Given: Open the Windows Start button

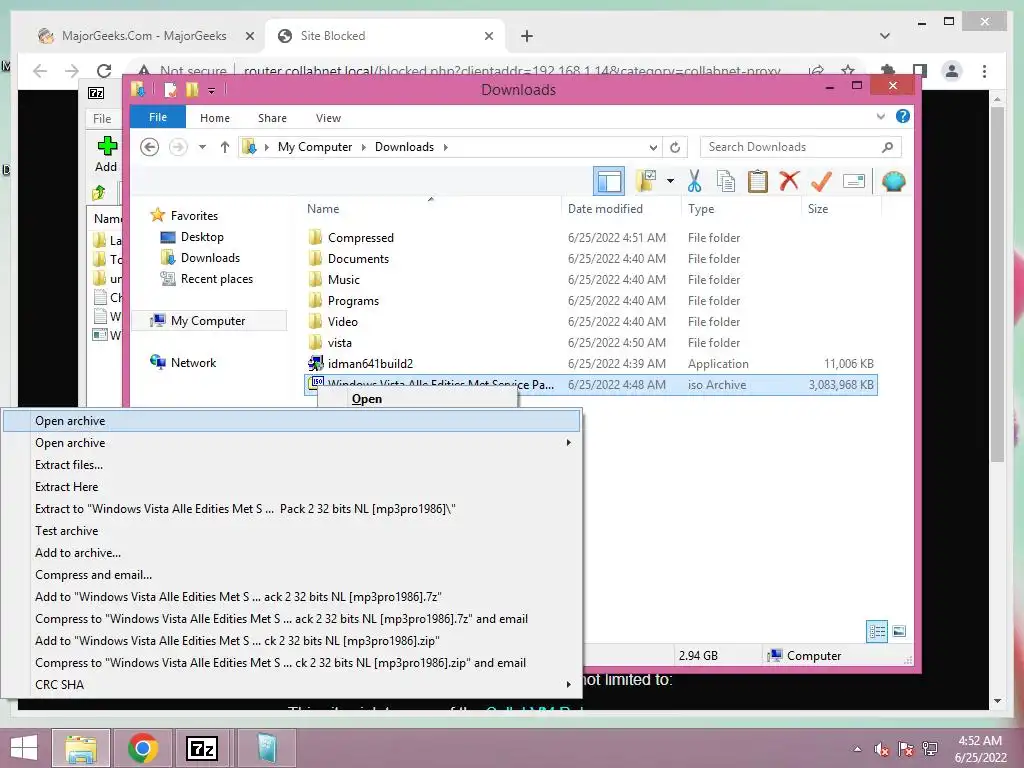Looking at the screenshot, I should pos(24,748).
